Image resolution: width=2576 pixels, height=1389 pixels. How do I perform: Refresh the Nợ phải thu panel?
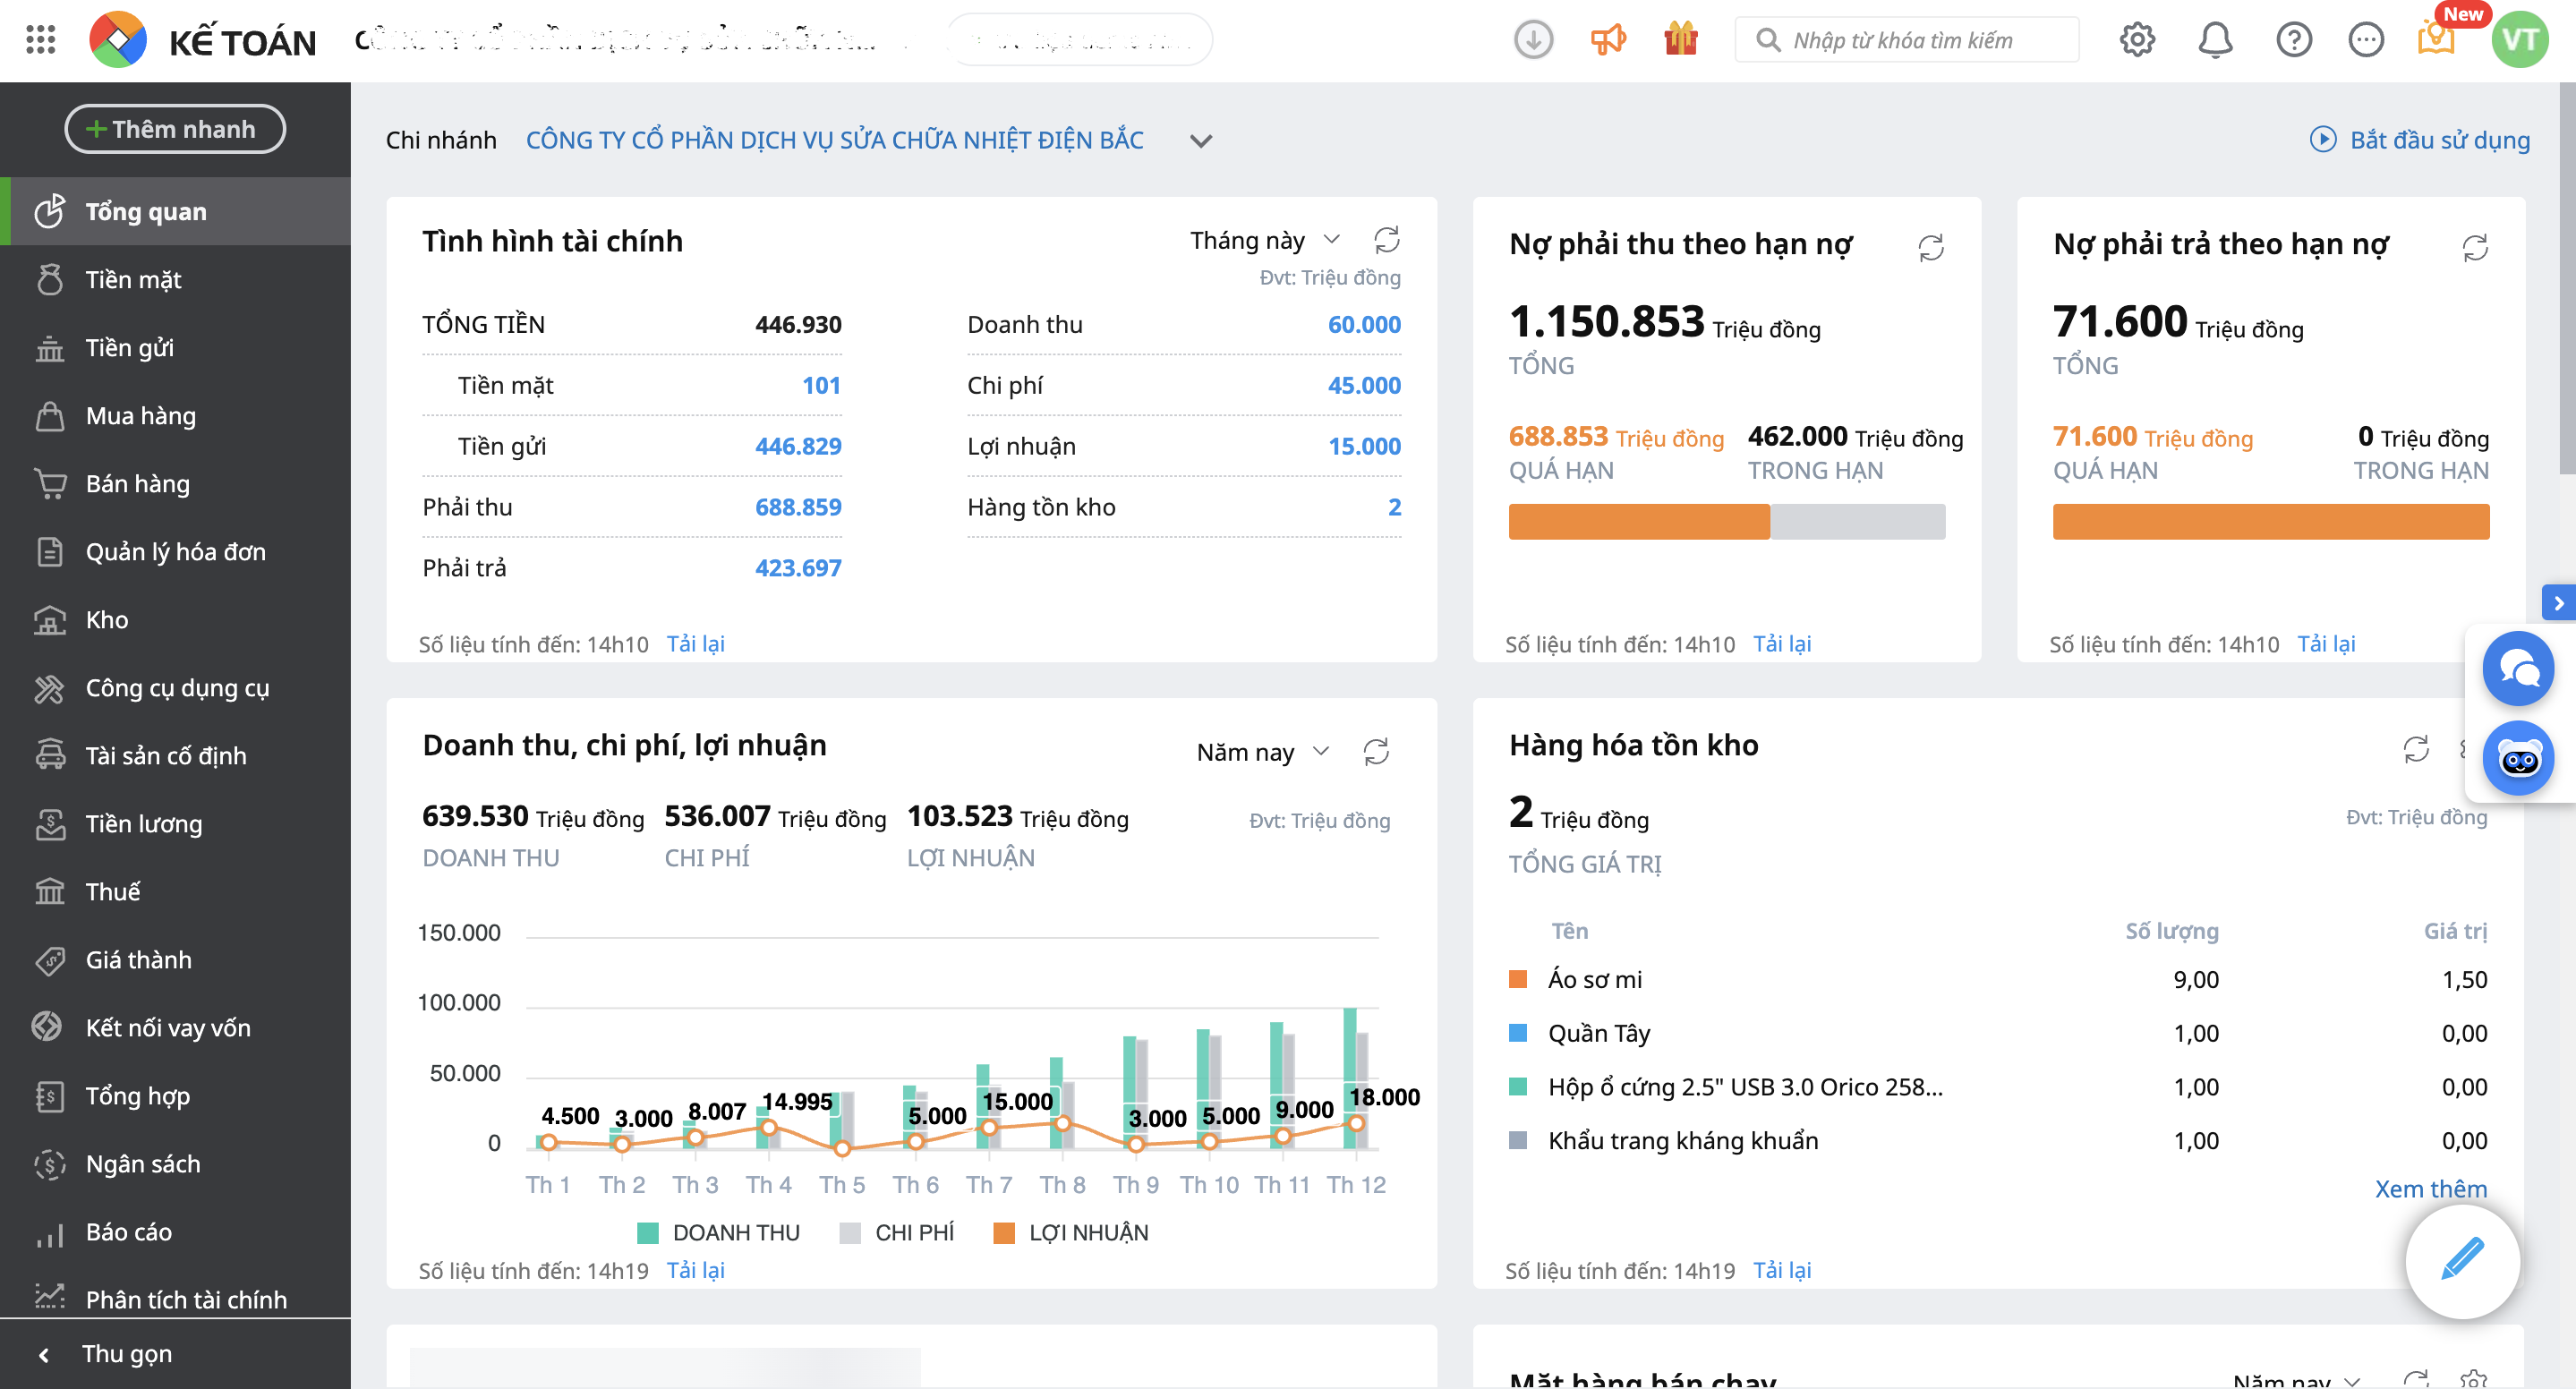tap(1931, 247)
